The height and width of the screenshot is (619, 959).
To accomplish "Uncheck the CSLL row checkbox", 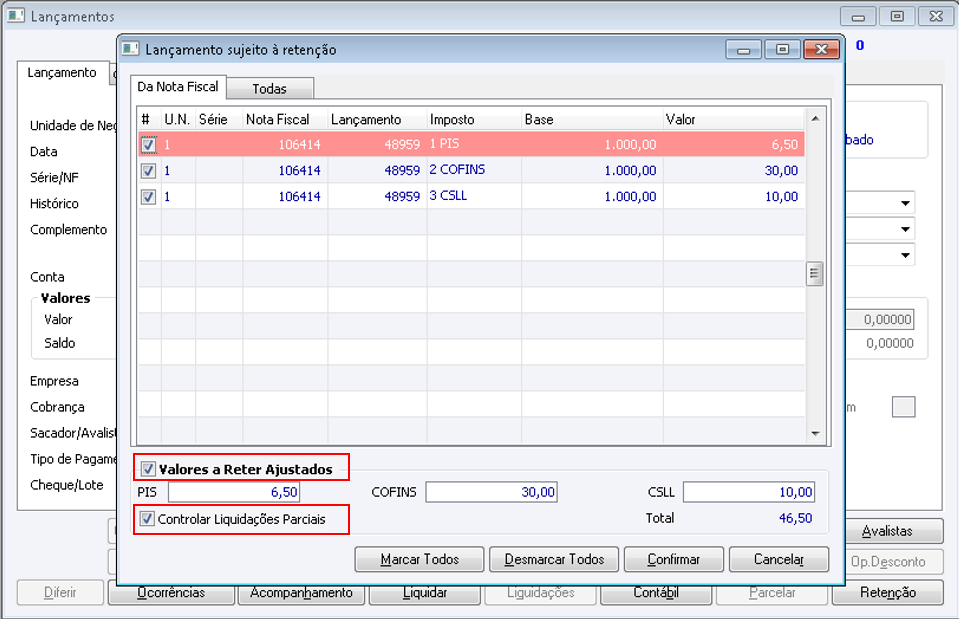I will (149, 197).
